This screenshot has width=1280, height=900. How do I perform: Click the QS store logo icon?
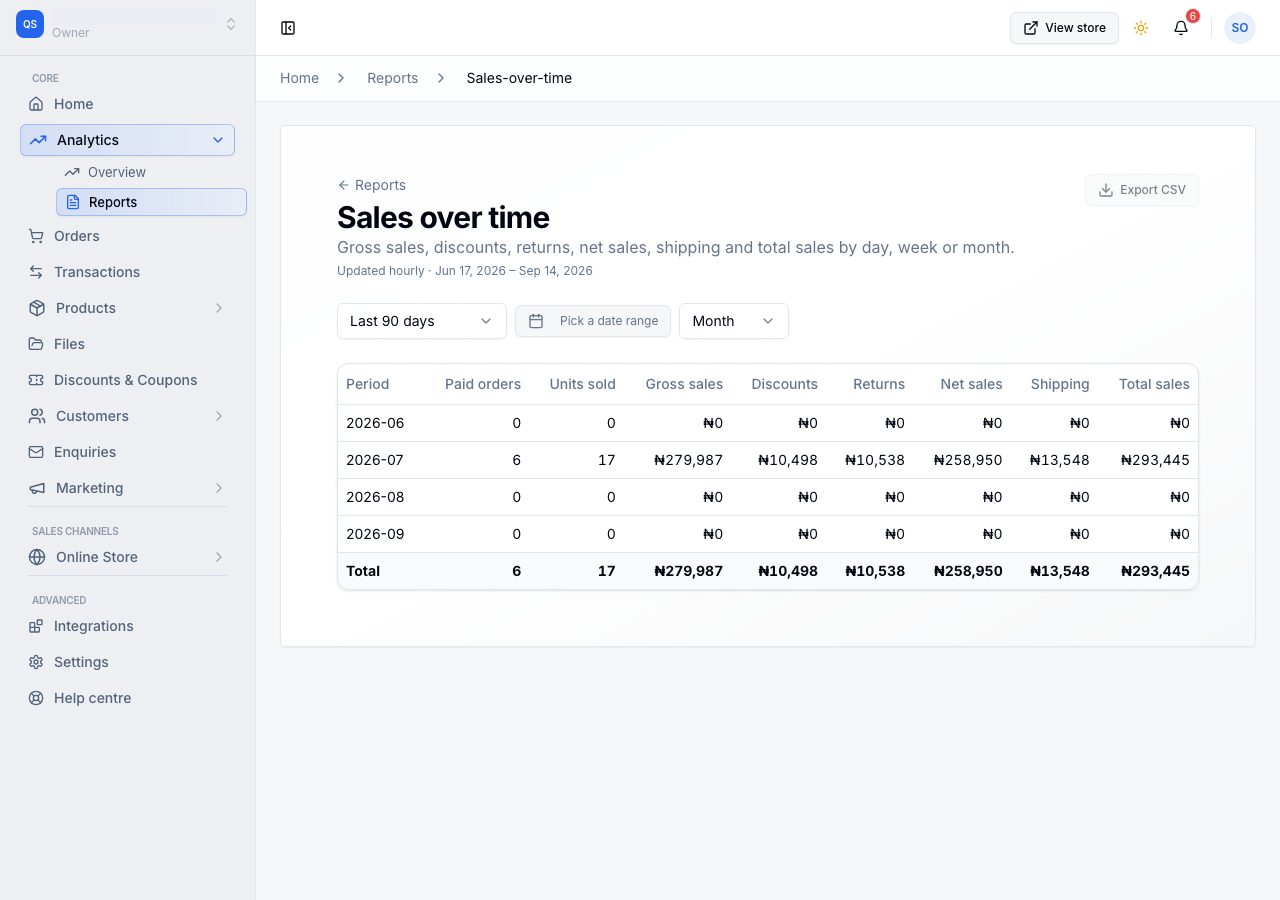30,24
